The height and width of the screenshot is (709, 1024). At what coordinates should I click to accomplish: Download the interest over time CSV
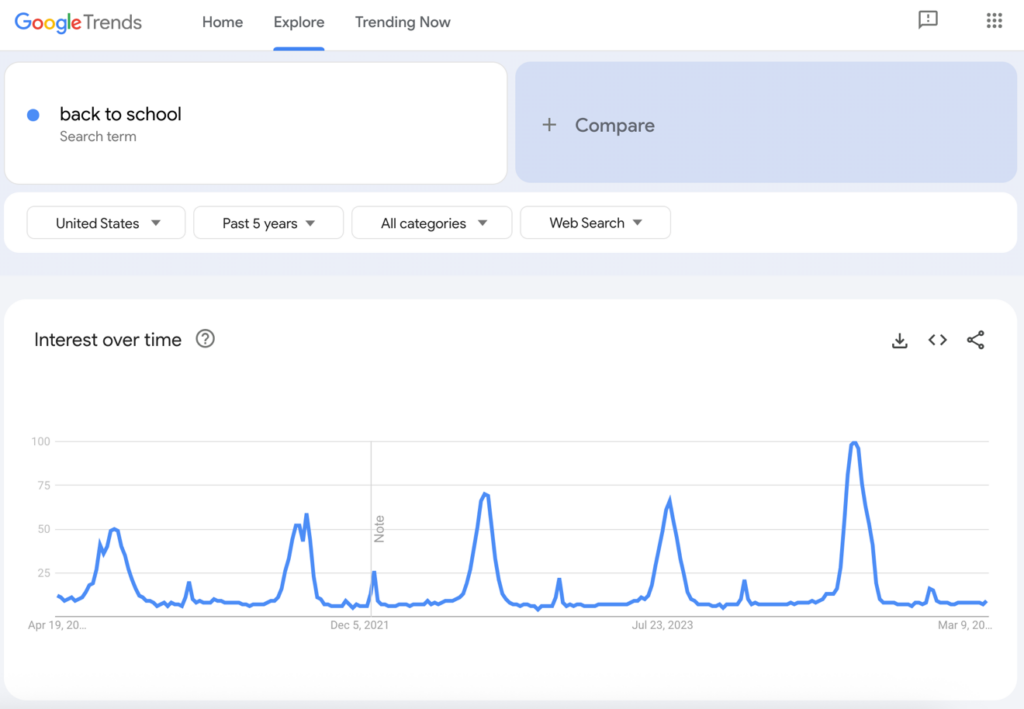pos(899,340)
